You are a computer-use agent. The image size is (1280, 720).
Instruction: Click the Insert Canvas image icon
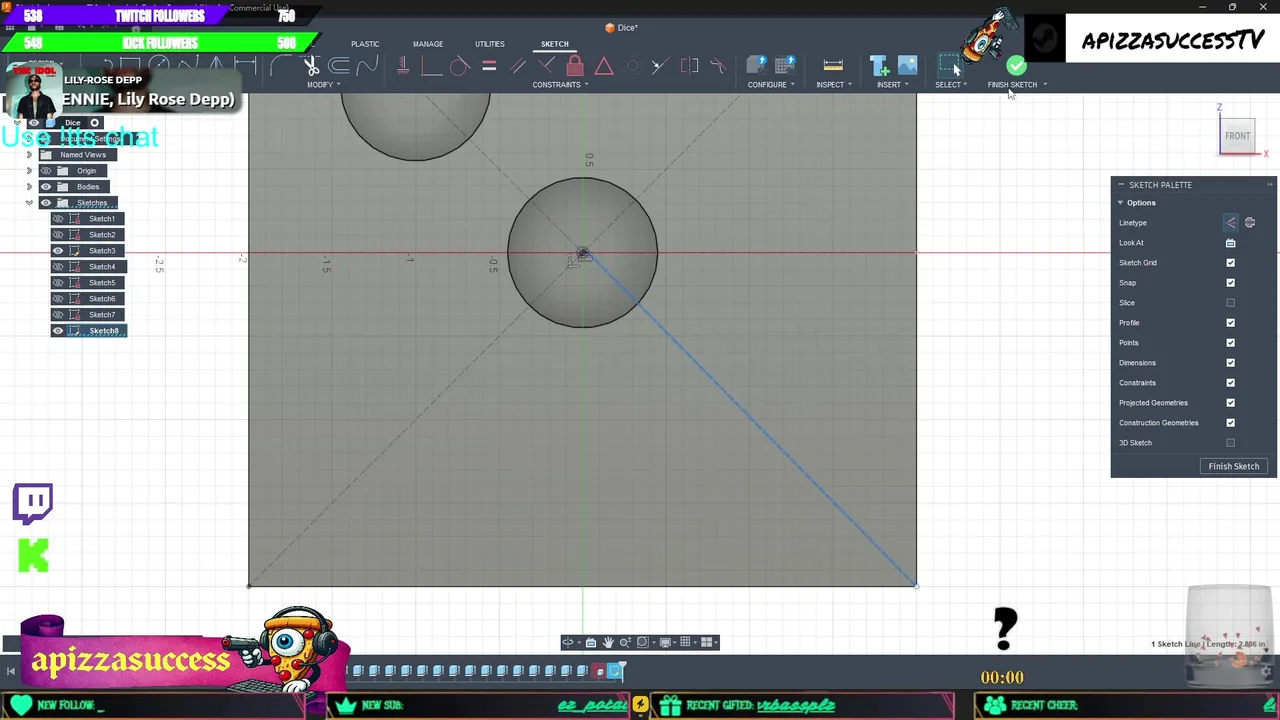907,66
